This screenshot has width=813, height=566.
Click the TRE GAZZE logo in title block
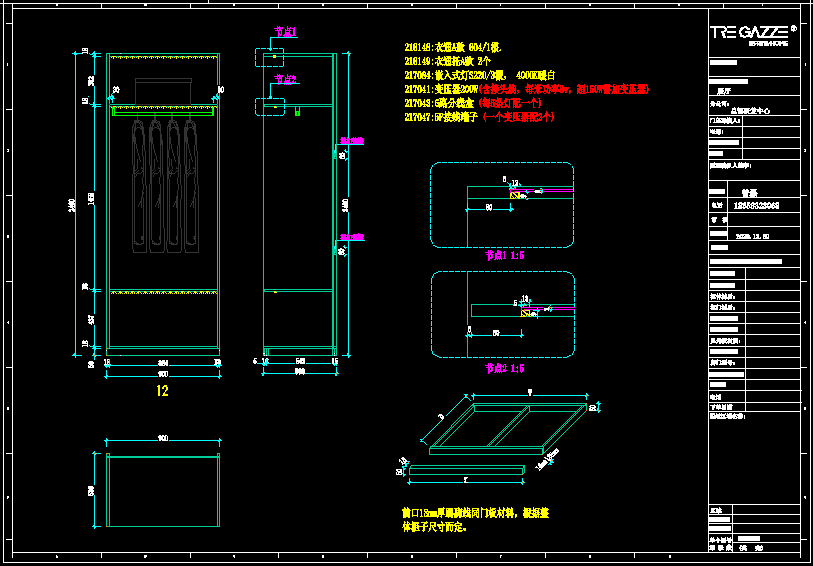[x=753, y=34]
